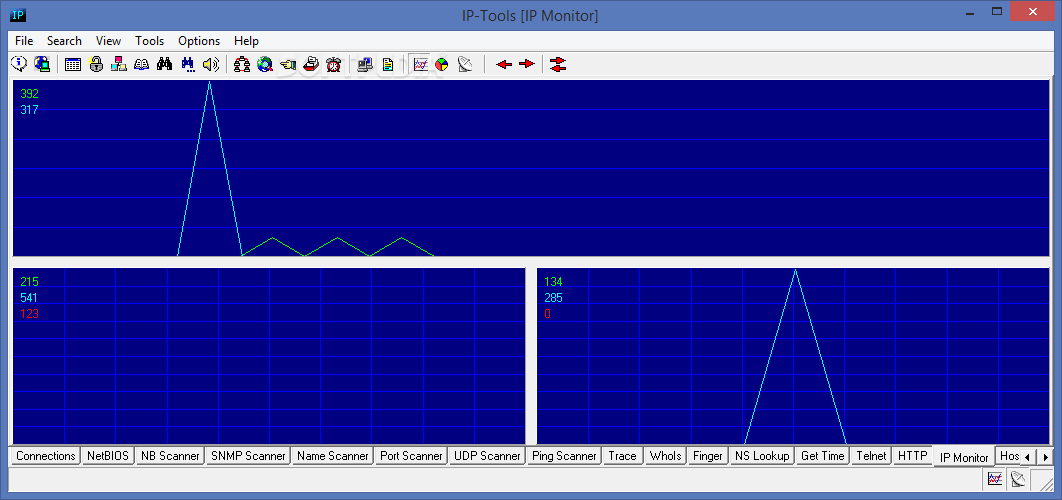Image resolution: width=1062 pixels, height=500 pixels.
Task: Select the IP Monitor tab
Action: pyautogui.click(x=964, y=457)
